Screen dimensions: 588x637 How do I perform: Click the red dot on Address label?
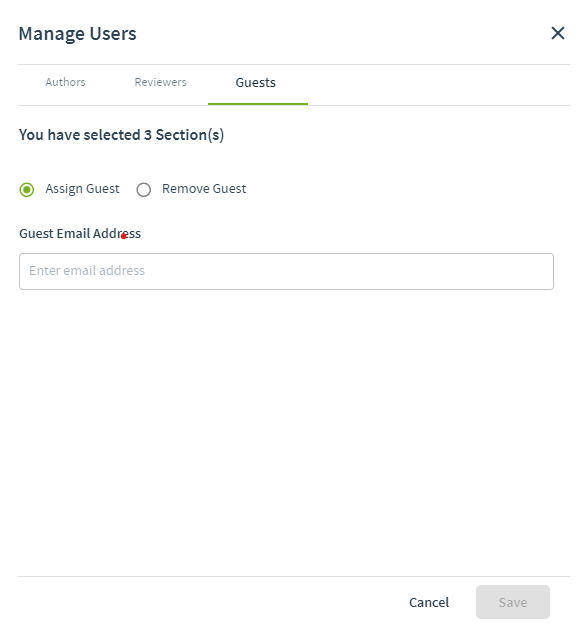[x=124, y=236]
